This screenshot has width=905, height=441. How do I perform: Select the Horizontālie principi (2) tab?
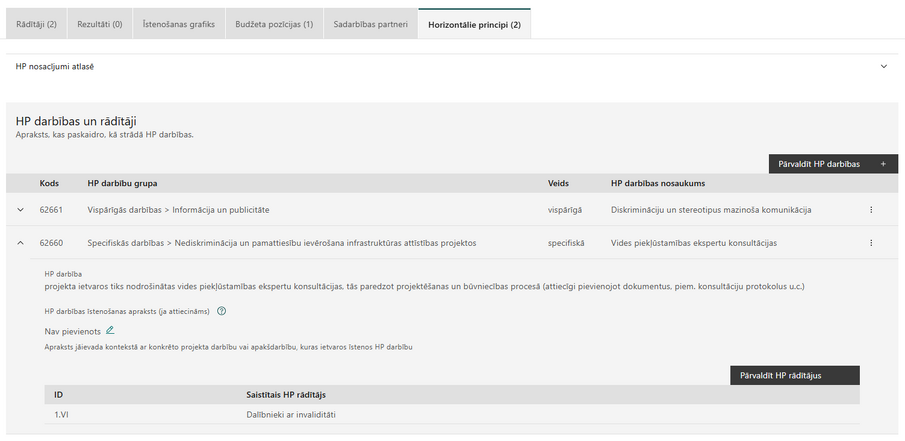point(474,24)
